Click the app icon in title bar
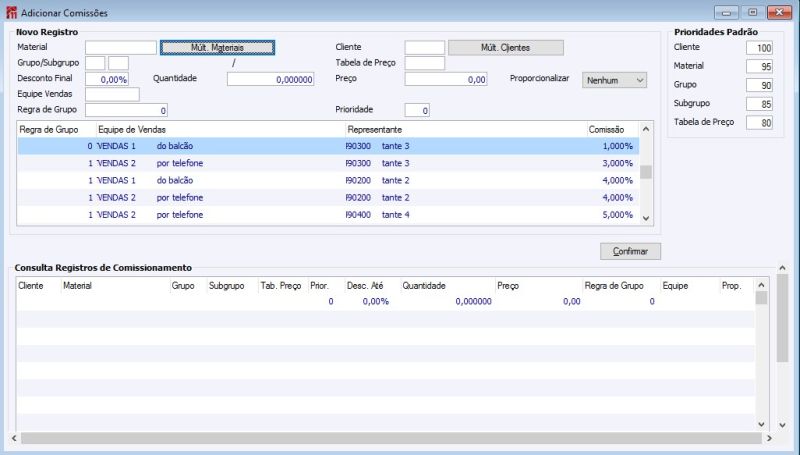The image size is (800, 455). click(11, 13)
